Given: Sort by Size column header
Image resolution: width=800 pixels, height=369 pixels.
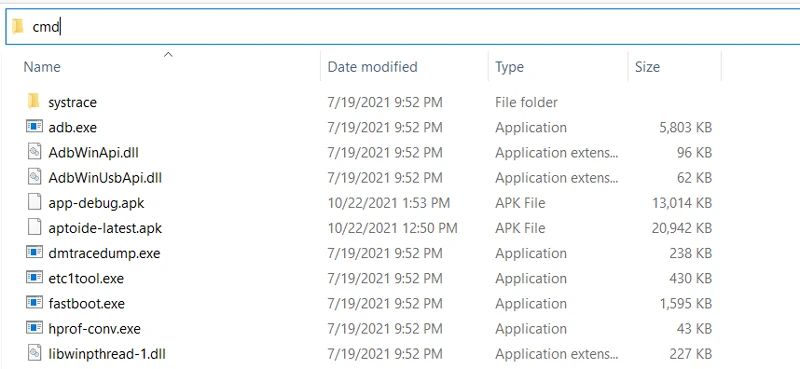Looking at the screenshot, I should [647, 67].
